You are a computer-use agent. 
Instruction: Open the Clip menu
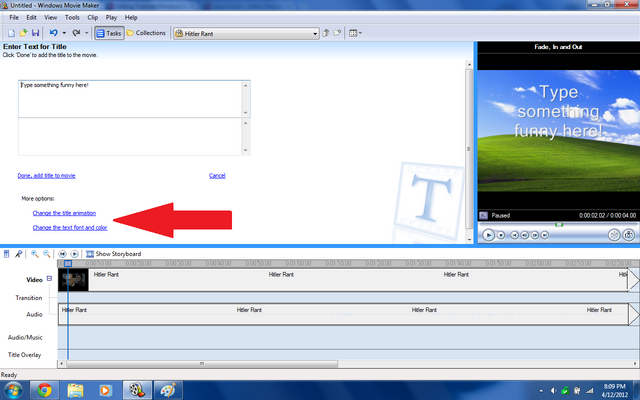[x=93, y=18]
